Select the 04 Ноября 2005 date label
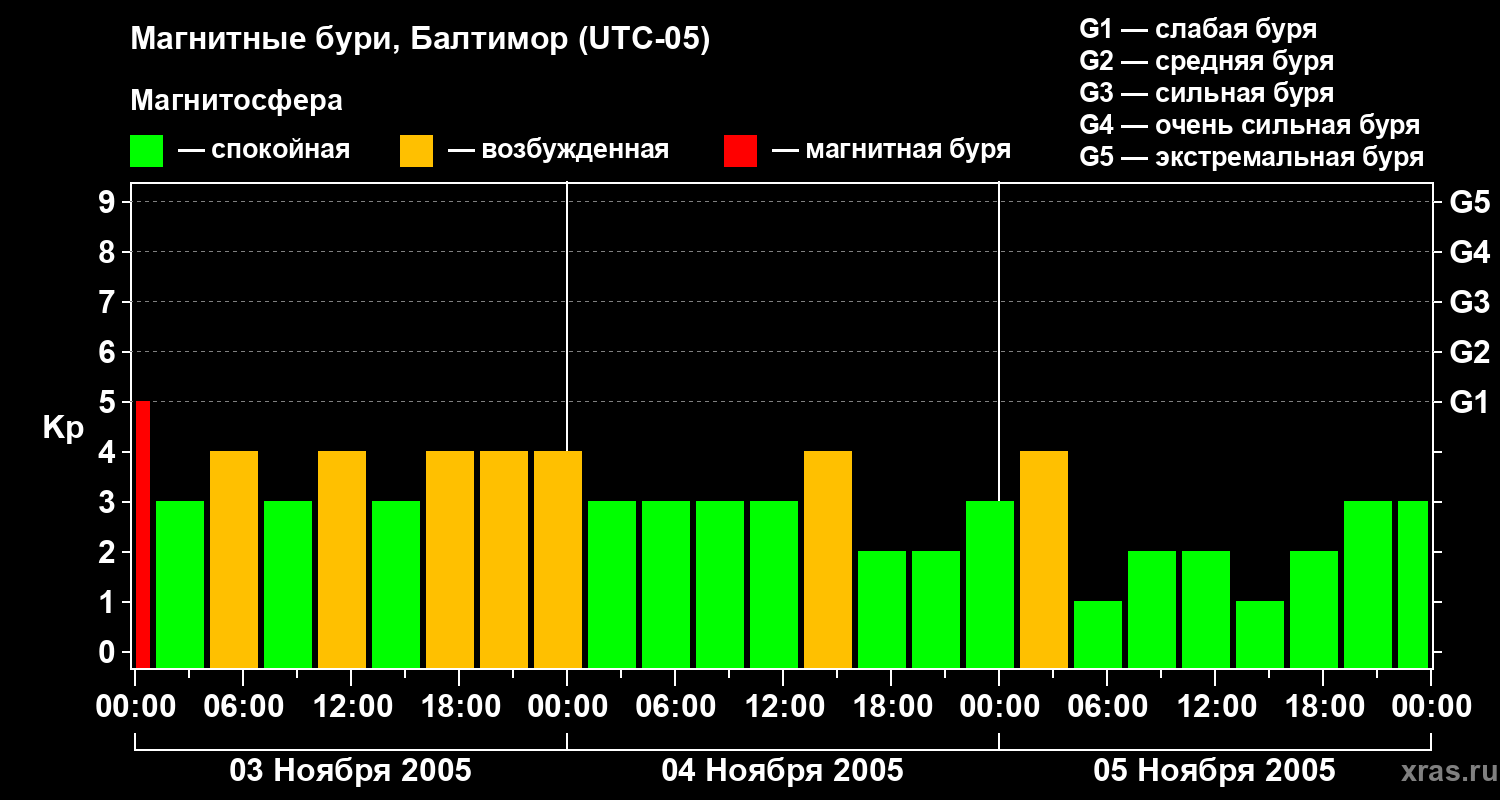Screen dimensions: 1500x800 point(782,771)
